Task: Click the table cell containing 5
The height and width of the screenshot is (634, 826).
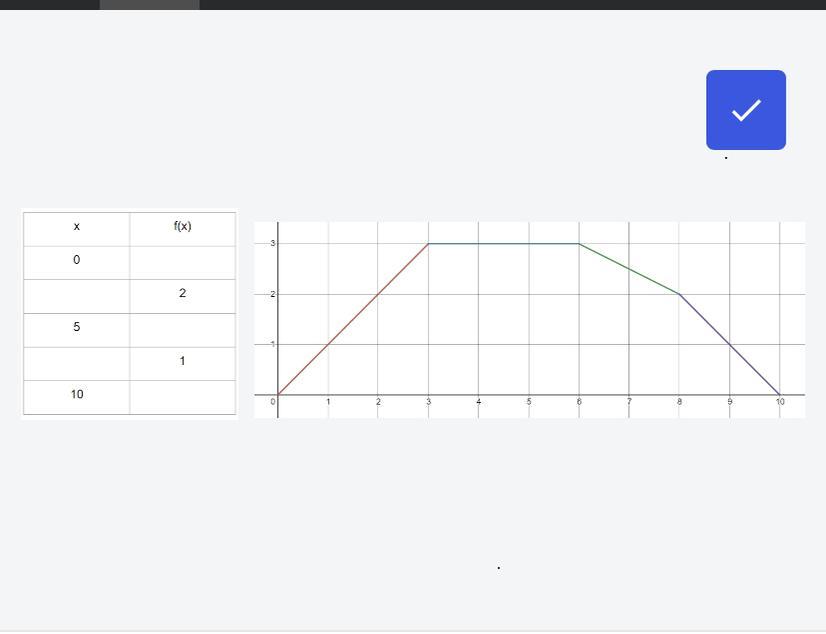Action: pos(77,328)
